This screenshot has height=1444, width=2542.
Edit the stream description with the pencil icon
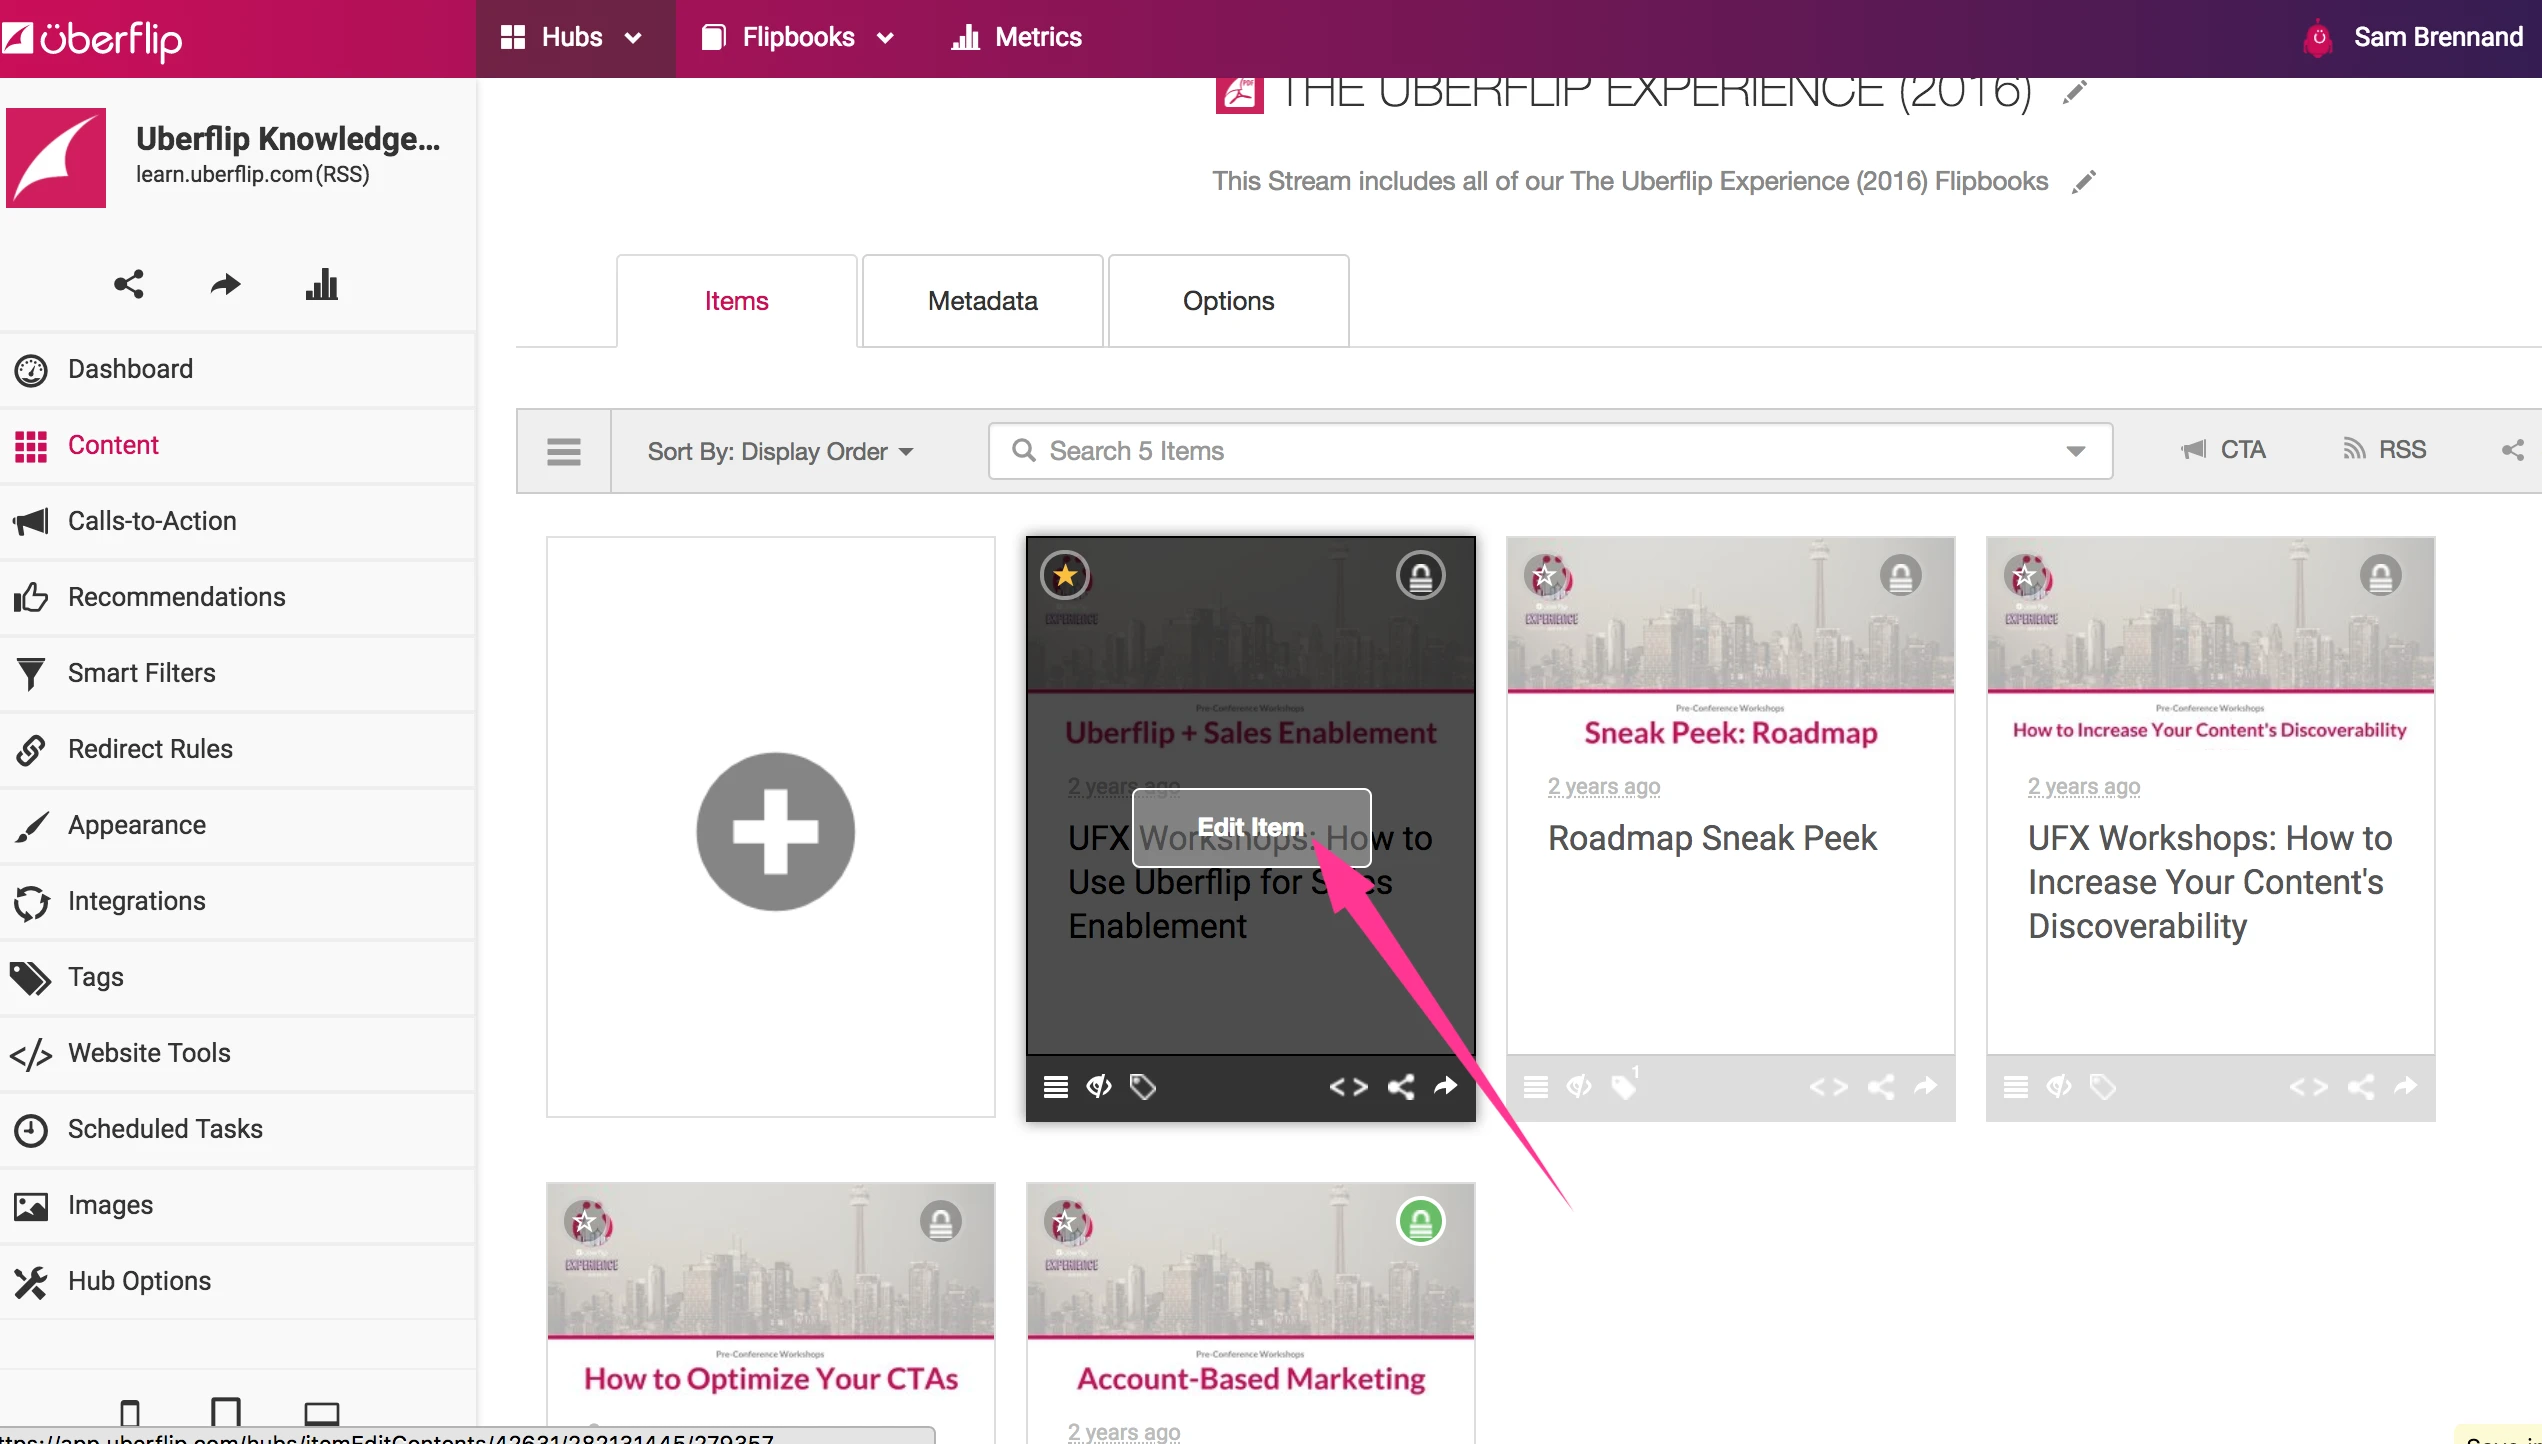[x=2083, y=181]
